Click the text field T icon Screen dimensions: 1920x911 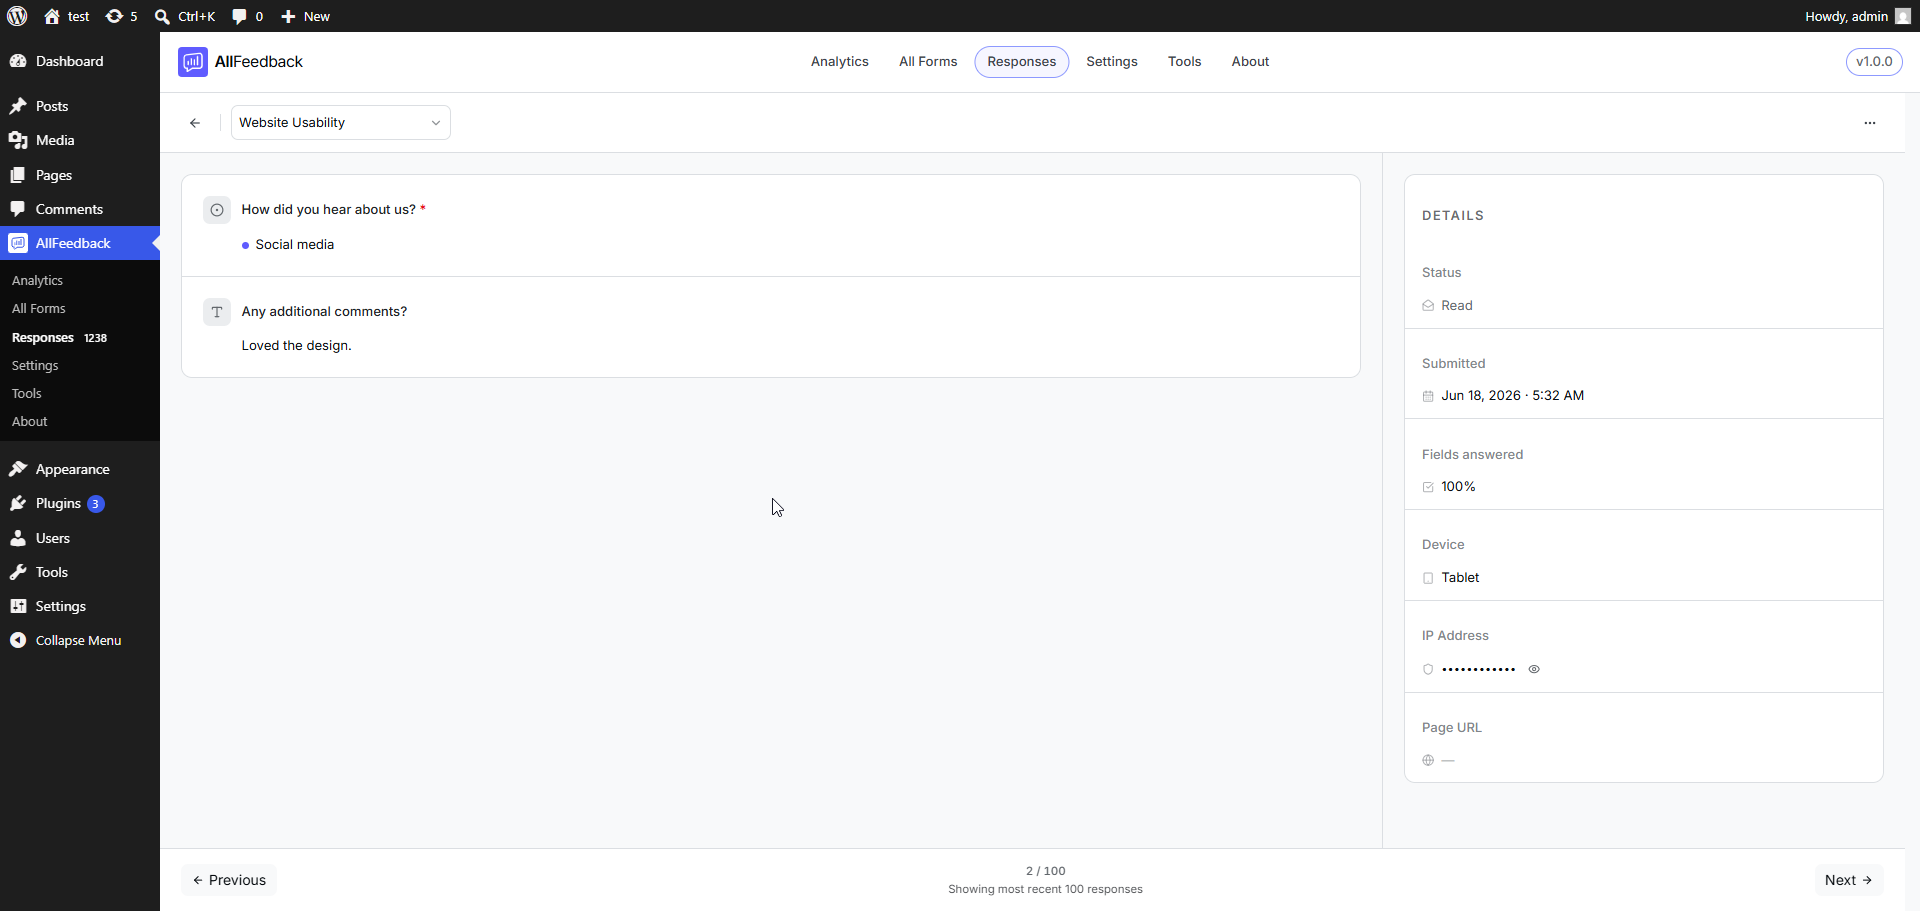click(x=217, y=312)
